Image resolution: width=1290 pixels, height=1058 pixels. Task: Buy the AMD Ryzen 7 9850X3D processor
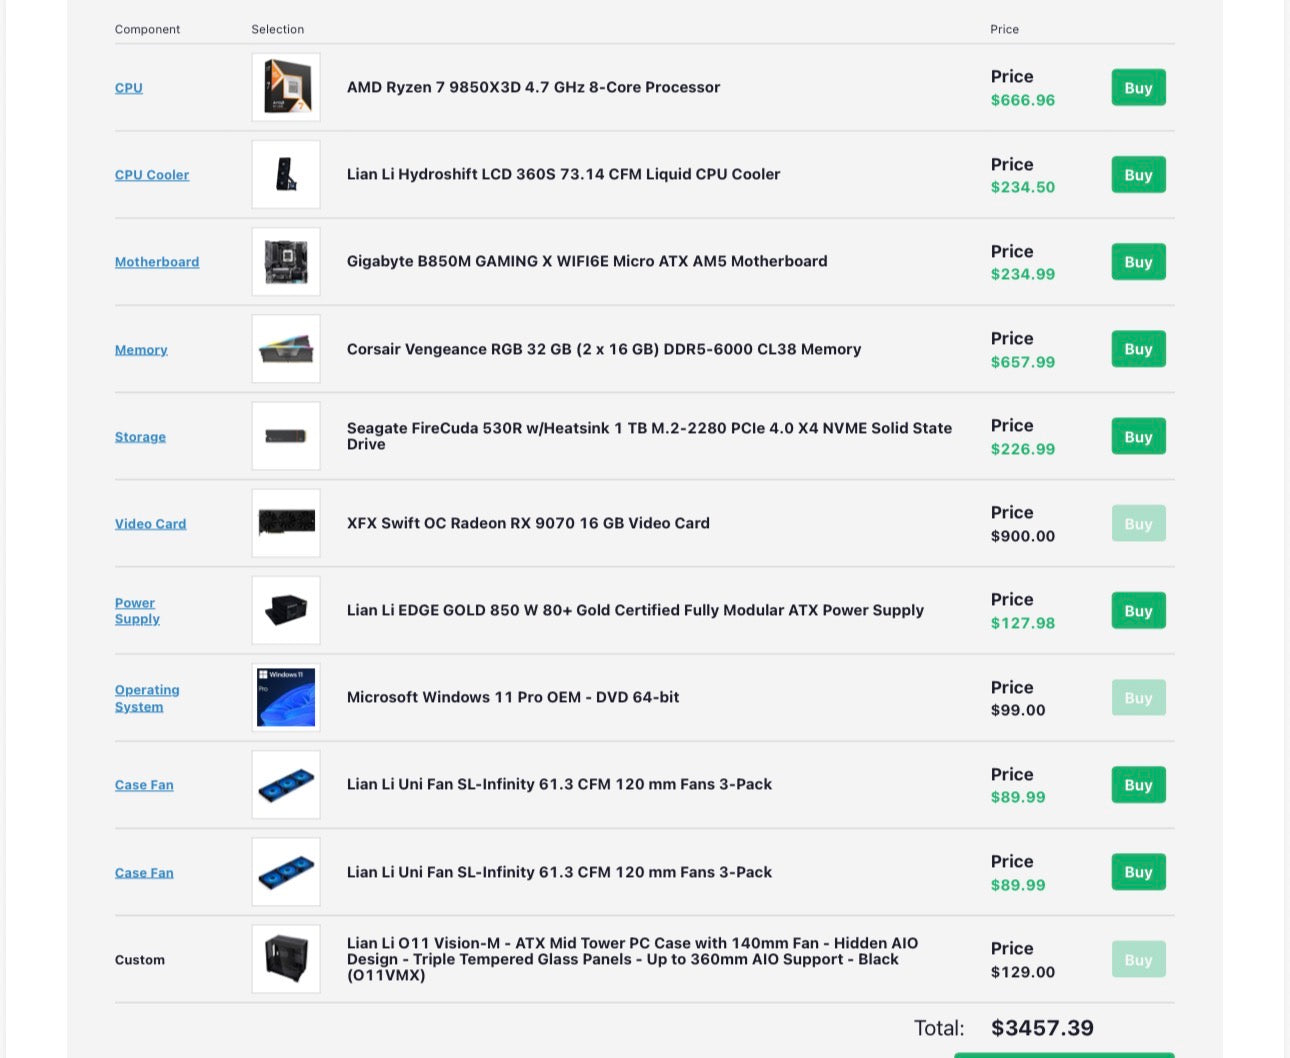(1138, 88)
